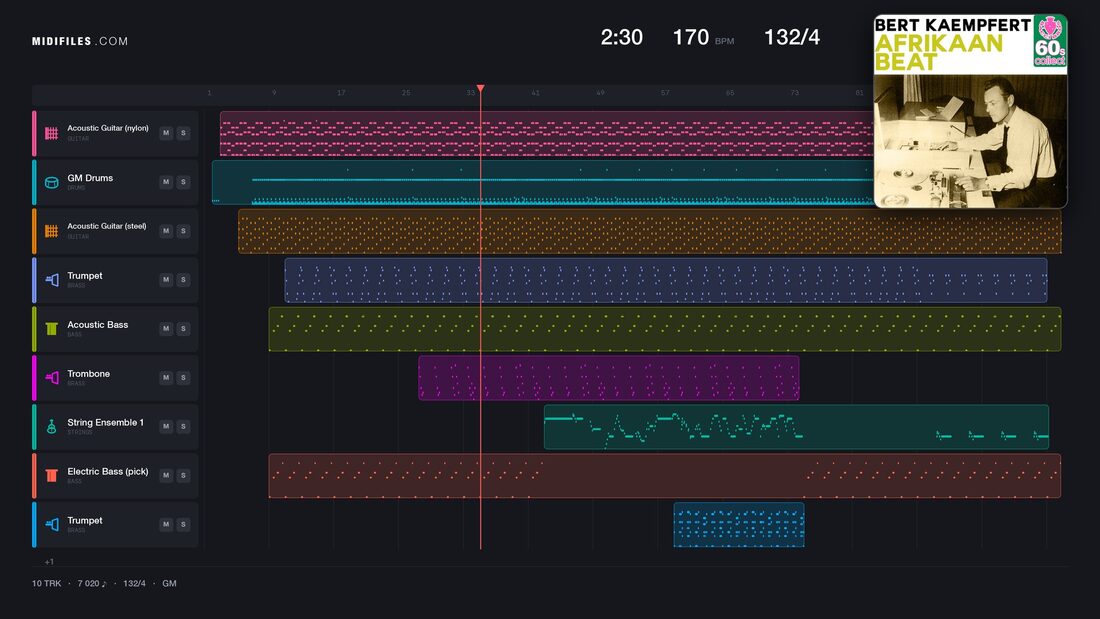Click the Acoustic Bass instrument icon
The image size is (1100, 619).
(x=51, y=328)
